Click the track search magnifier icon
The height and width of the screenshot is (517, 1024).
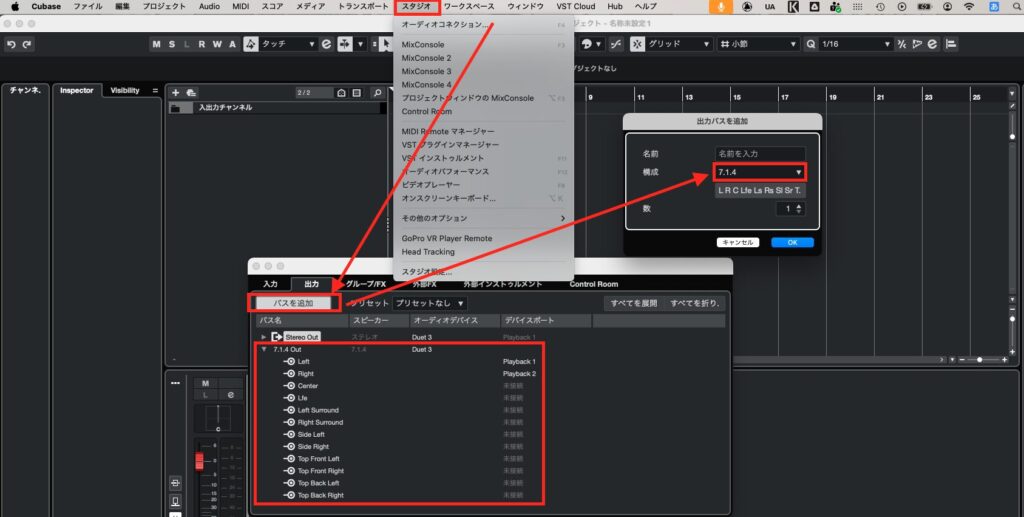tap(377, 92)
